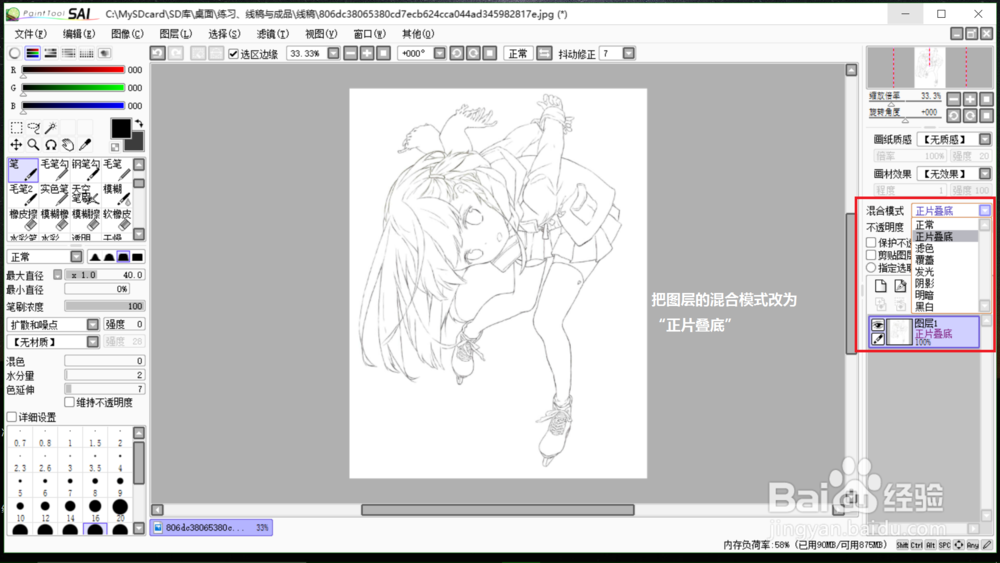The width and height of the screenshot is (1000, 563).
Task: Enable 详细设置 checkbox
Action: pos(11,417)
